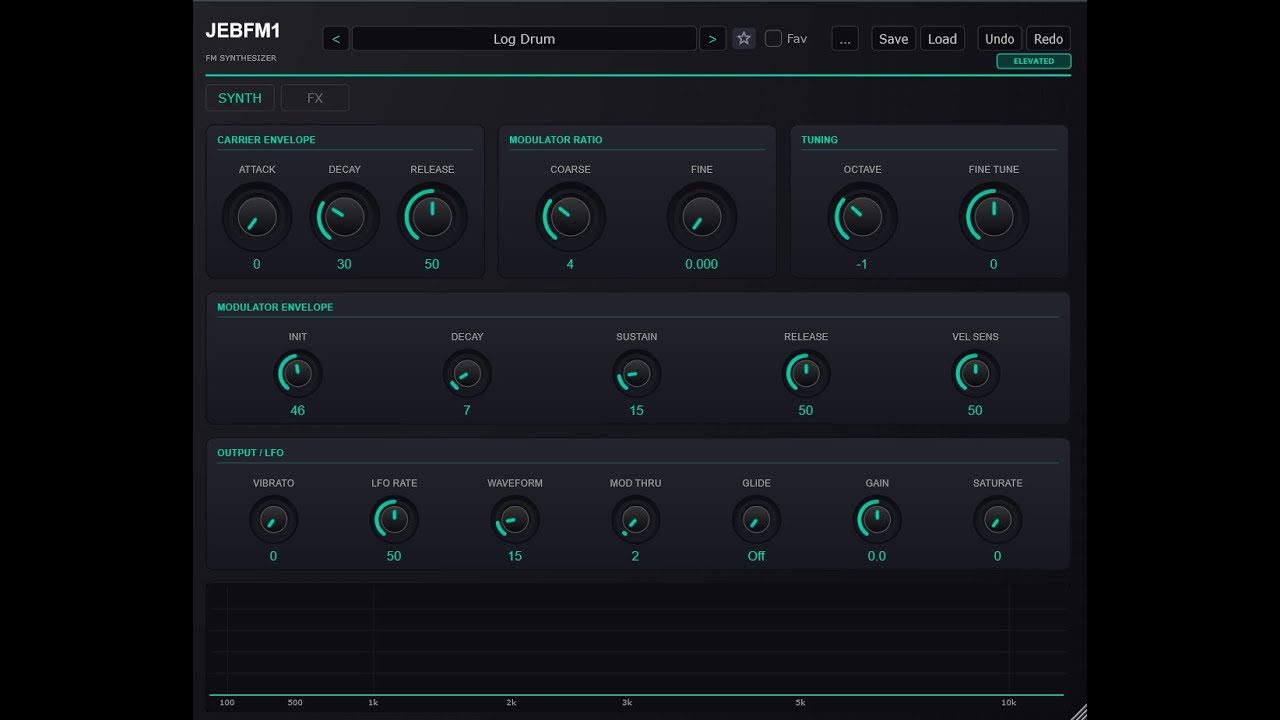Go to next preset with right arrow
Image resolution: width=1280 pixels, height=720 pixels.
pyautogui.click(x=712, y=39)
